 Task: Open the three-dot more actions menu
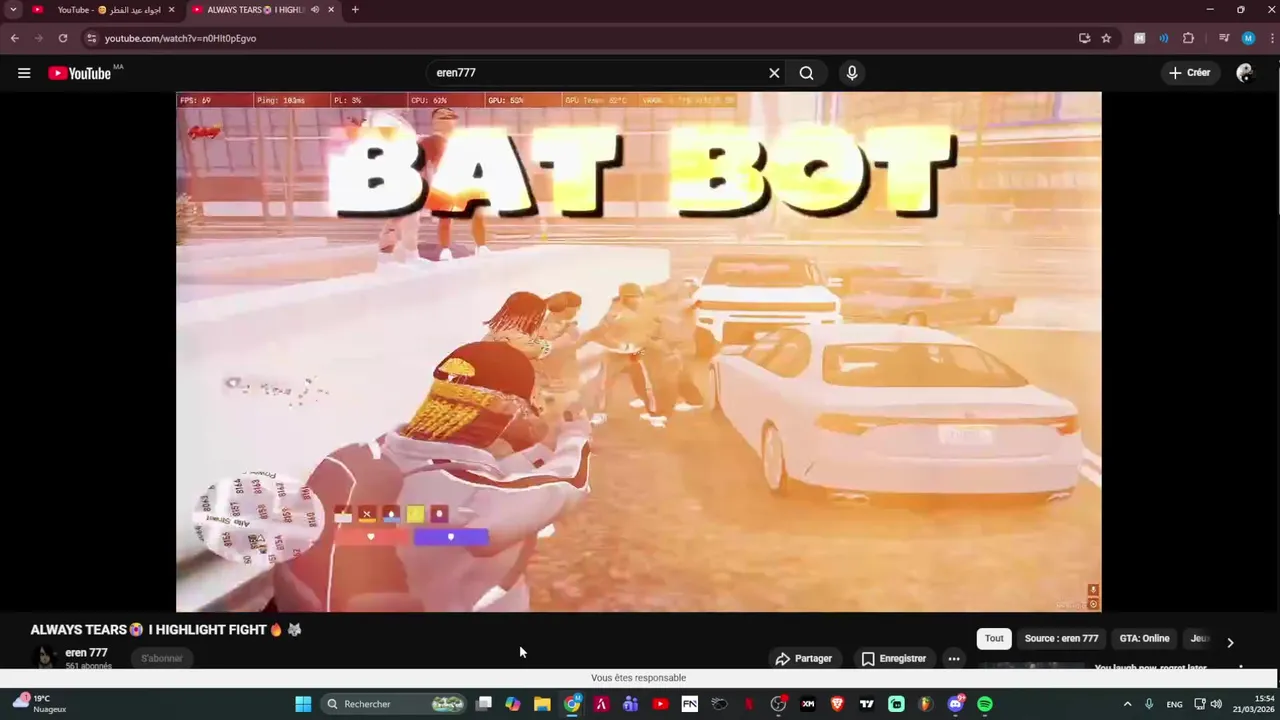954,658
